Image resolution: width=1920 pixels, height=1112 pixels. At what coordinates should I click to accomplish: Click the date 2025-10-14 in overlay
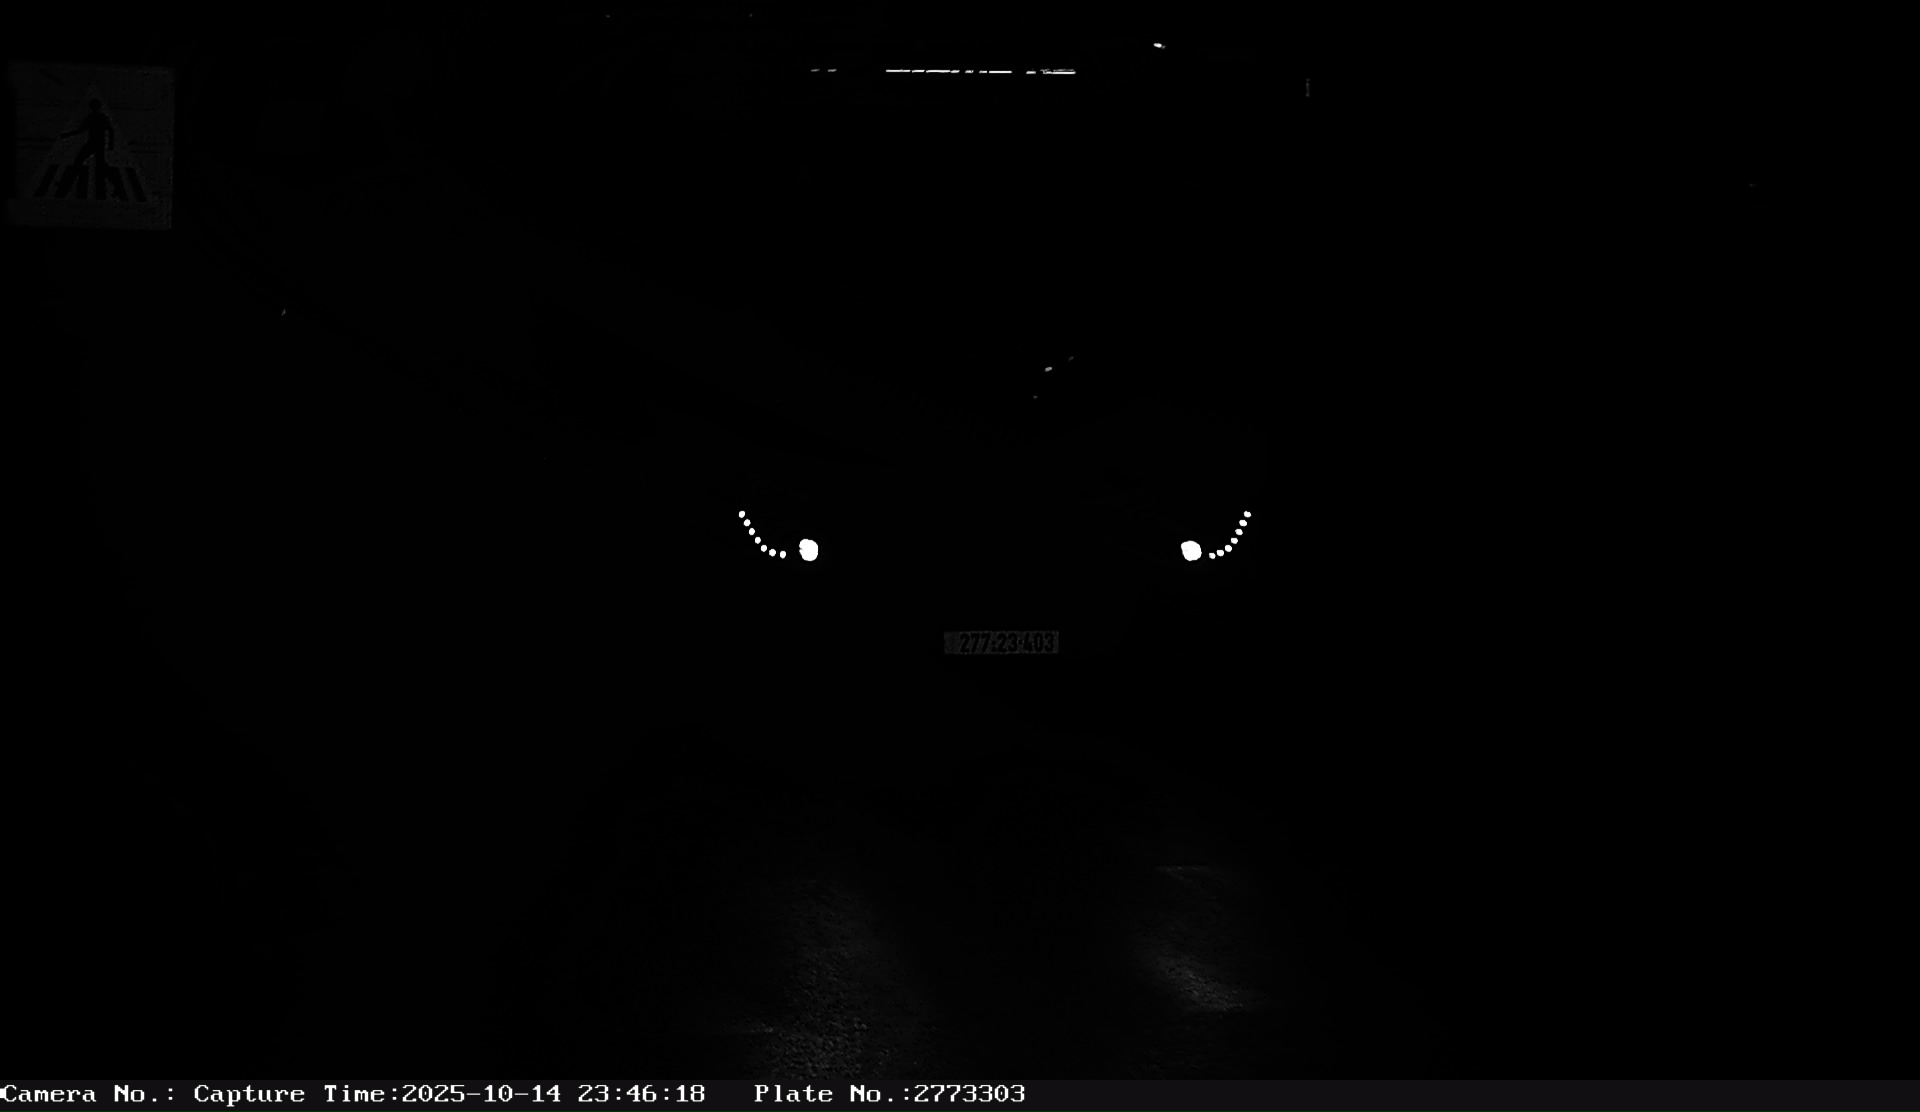pyautogui.click(x=481, y=1094)
